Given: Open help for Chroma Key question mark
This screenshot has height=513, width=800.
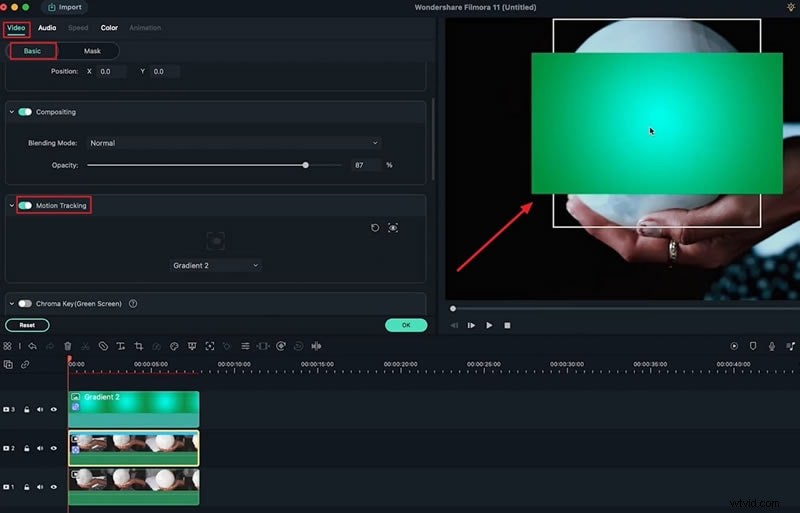Looking at the screenshot, I should (x=133, y=304).
